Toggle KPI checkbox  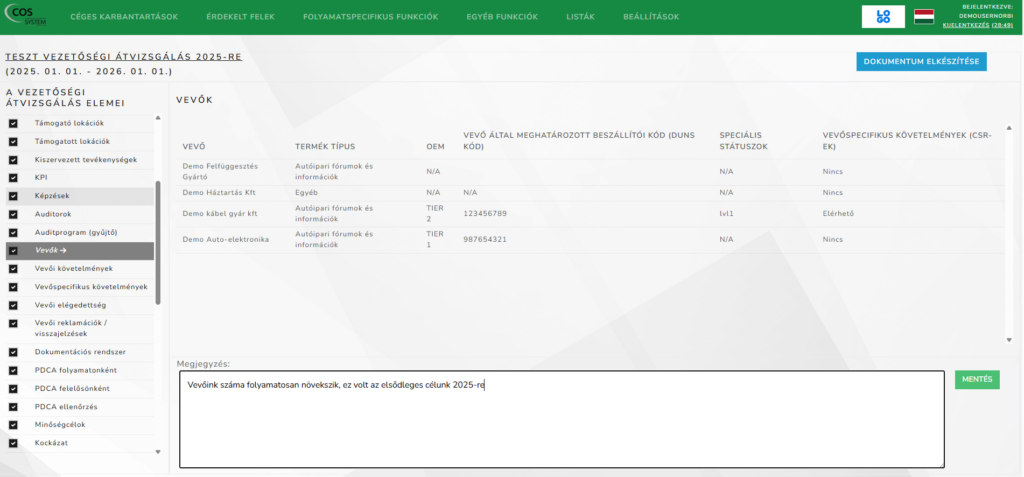click(13, 178)
